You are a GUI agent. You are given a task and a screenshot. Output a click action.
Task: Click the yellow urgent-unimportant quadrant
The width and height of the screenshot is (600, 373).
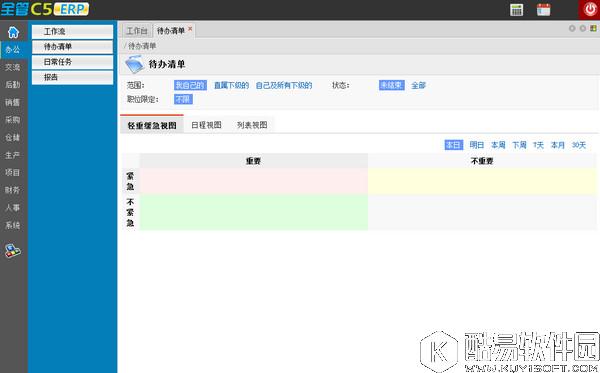coord(482,181)
